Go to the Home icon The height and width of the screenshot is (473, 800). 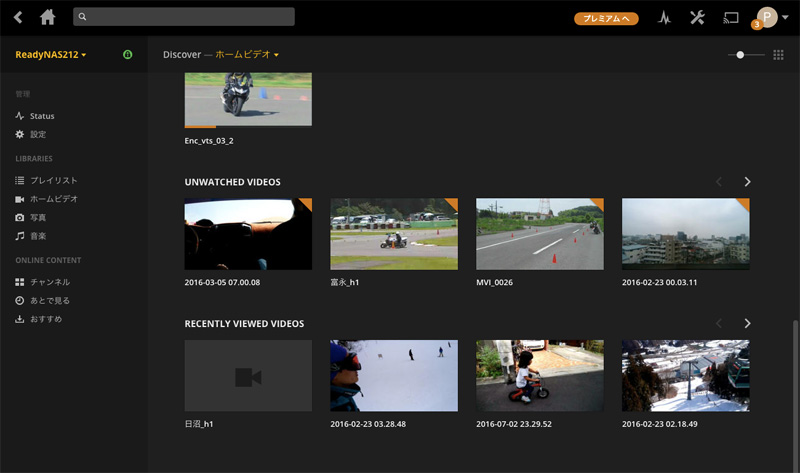click(x=47, y=17)
